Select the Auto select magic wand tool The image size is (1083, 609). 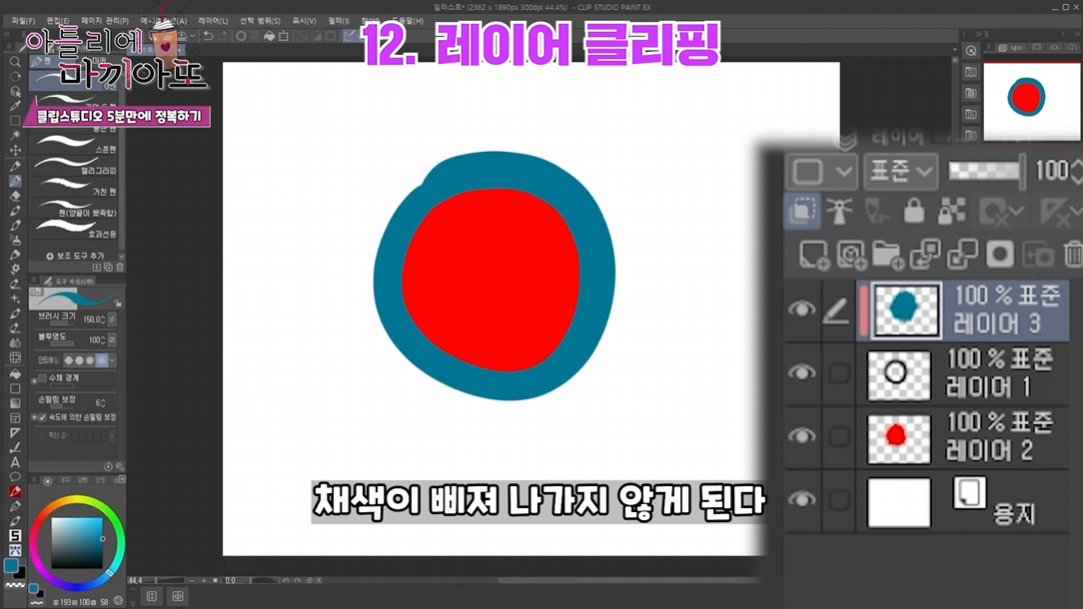(x=15, y=135)
